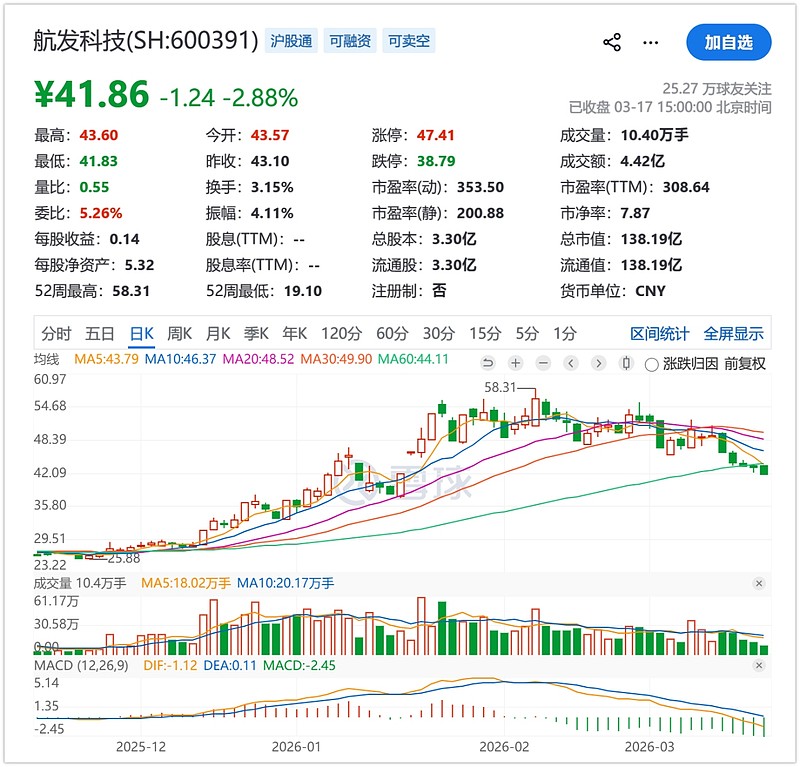Click the volume MA5:18.02万手 label
The width and height of the screenshot is (800, 767).
186,583
